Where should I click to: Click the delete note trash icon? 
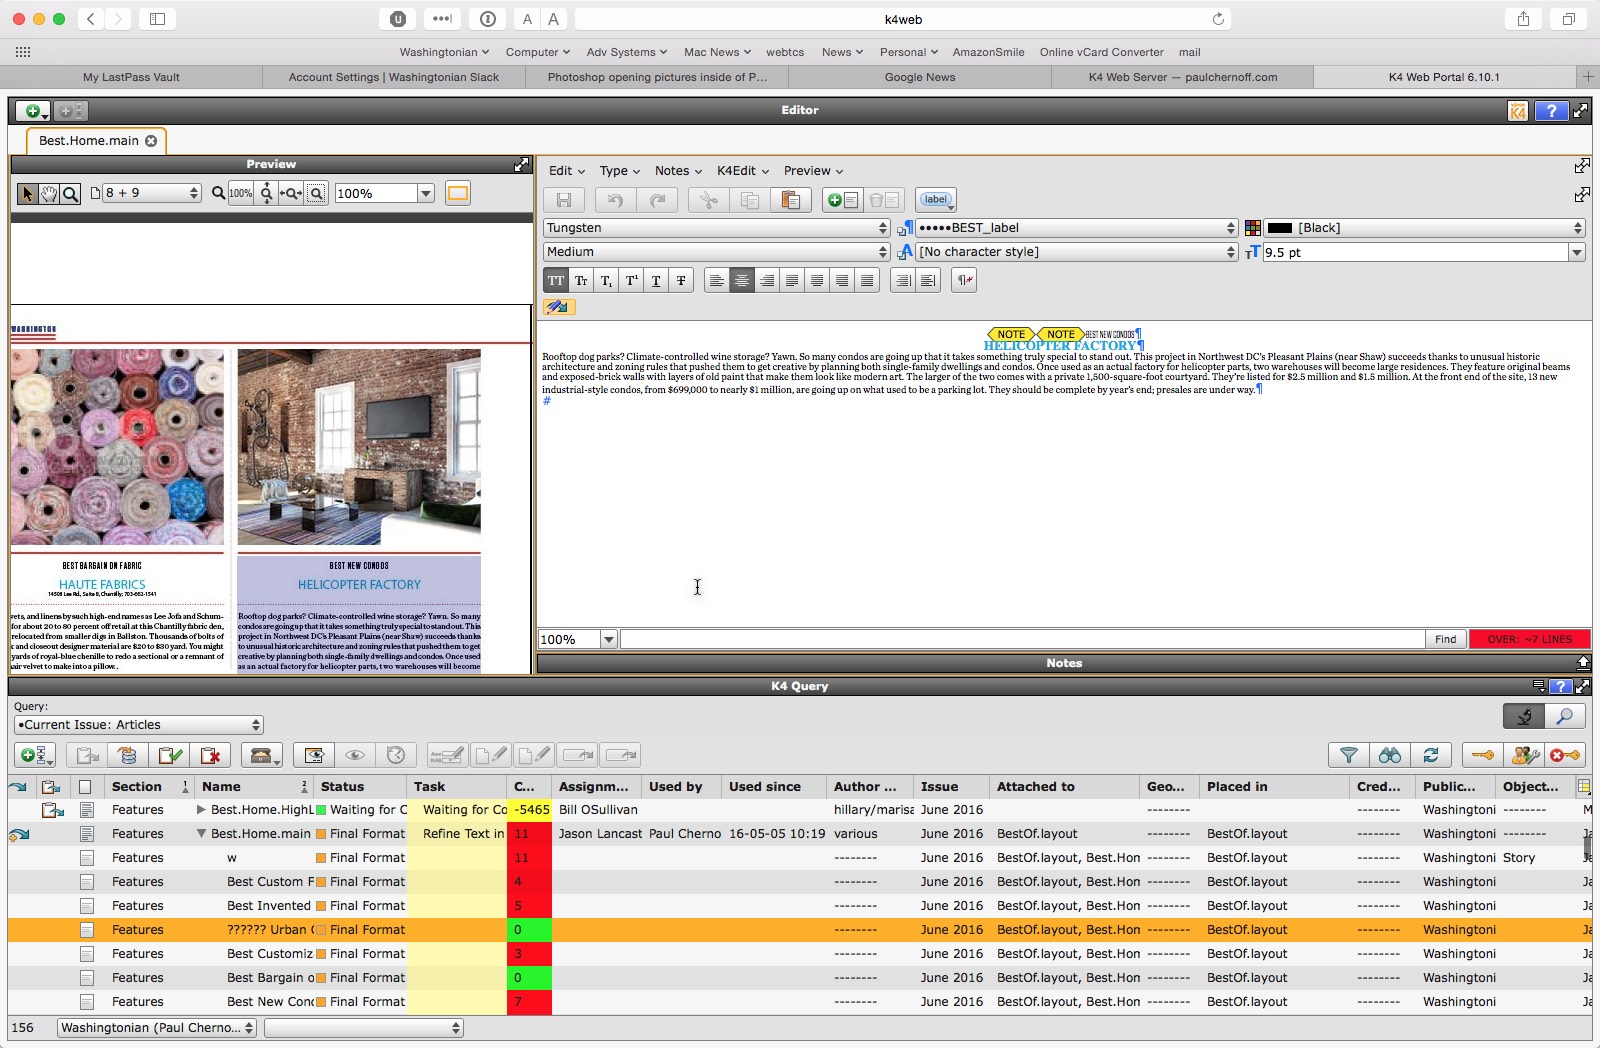(x=884, y=200)
